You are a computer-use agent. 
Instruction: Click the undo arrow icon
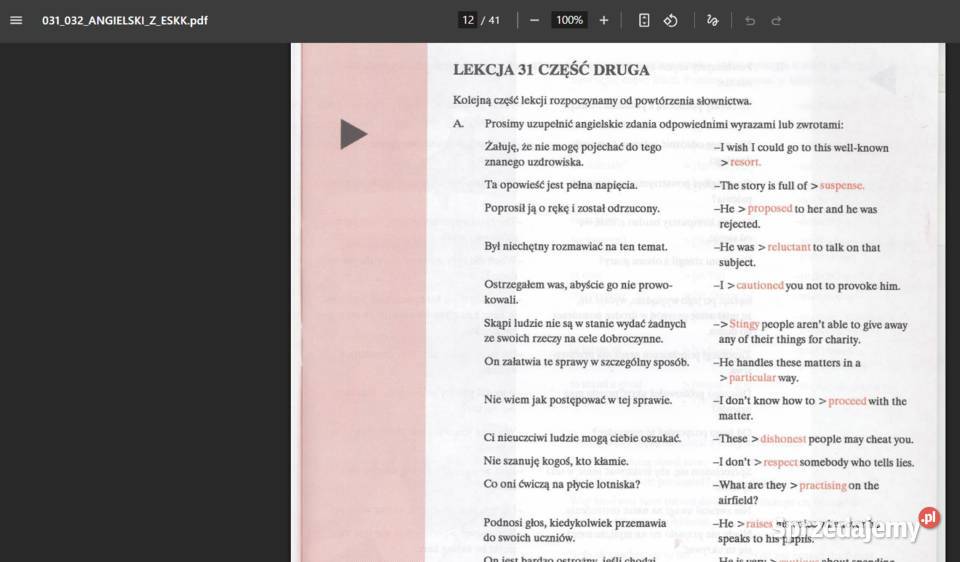coord(750,21)
